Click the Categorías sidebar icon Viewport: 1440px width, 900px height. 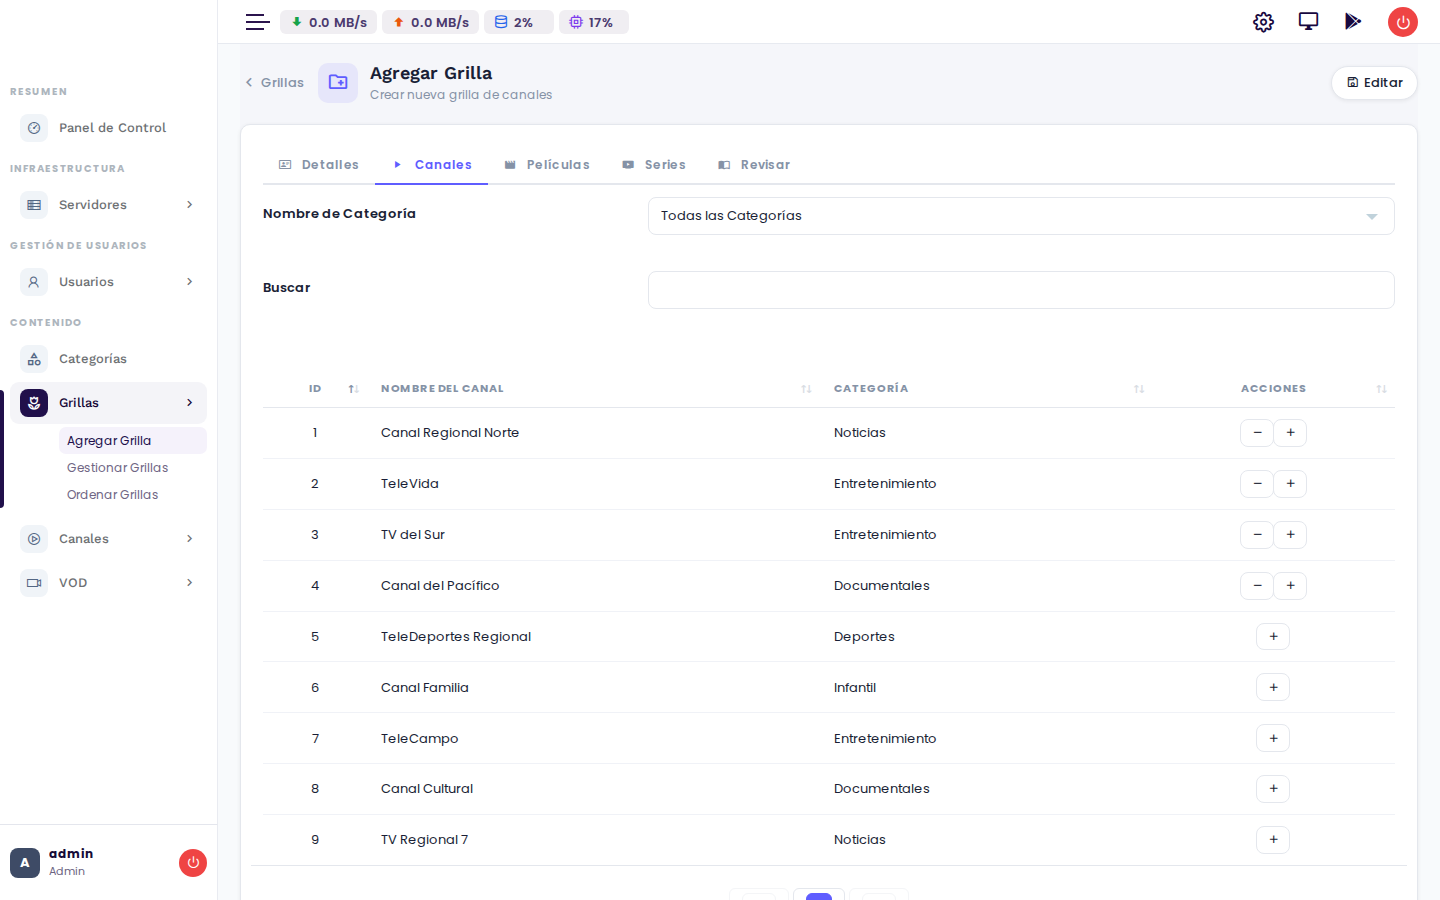34,359
